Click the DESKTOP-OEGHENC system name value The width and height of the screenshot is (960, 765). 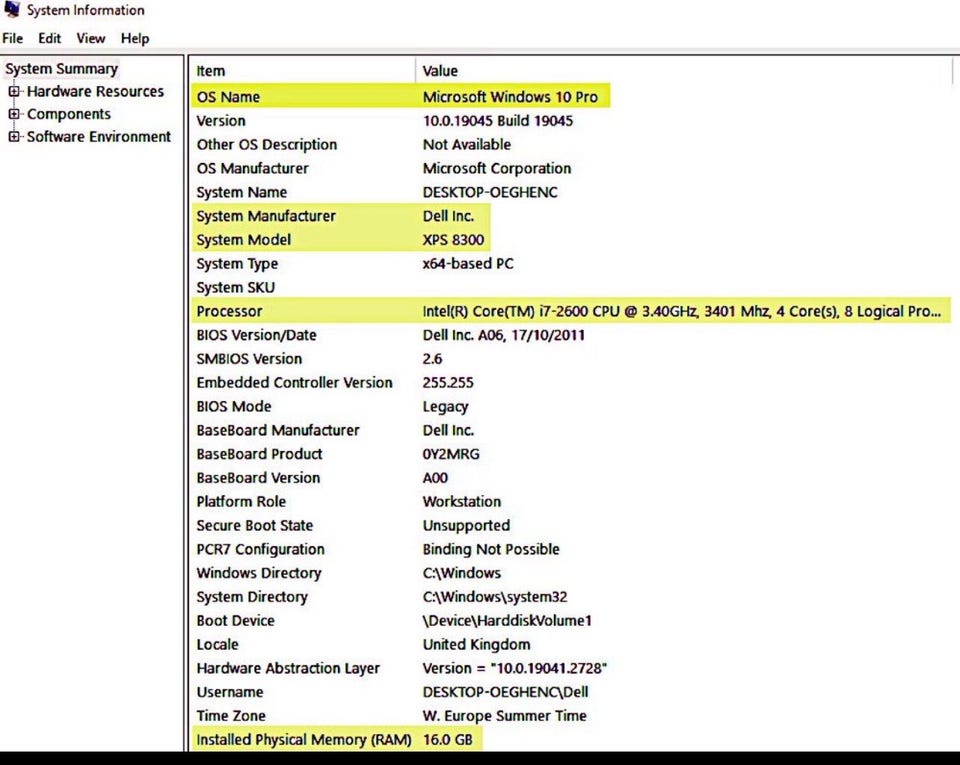(490, 192)
